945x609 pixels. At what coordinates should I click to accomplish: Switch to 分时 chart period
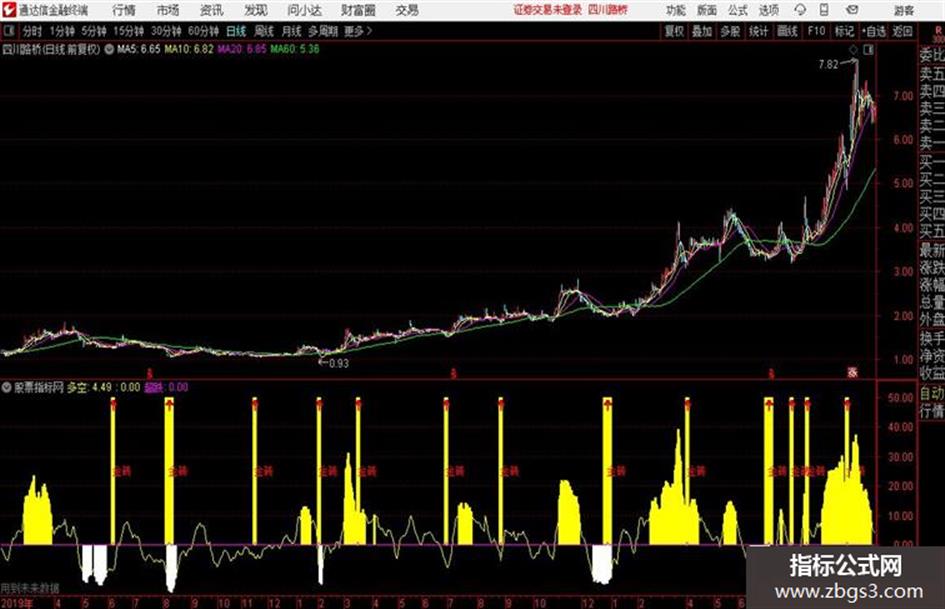pyautogui.click(x=32, y=31)
